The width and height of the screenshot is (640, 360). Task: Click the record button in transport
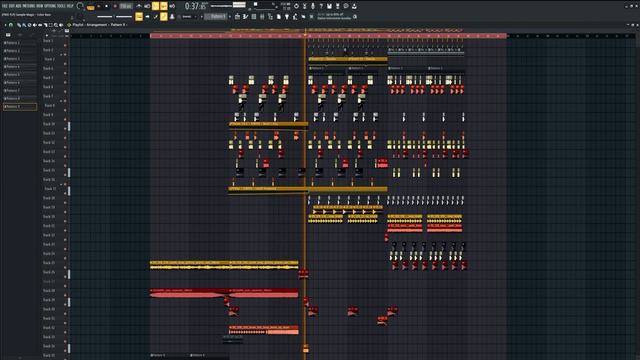tap(115, 6)
